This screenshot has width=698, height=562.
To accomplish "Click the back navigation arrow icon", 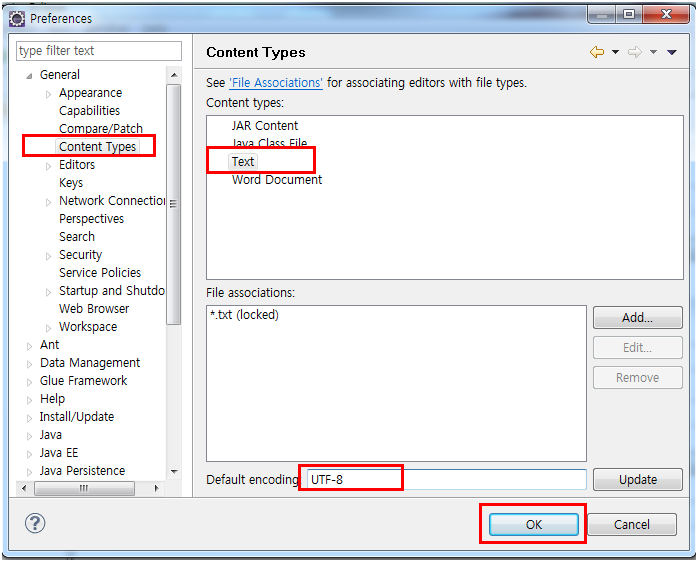I will pyautogui.click(x=597, y=52).
